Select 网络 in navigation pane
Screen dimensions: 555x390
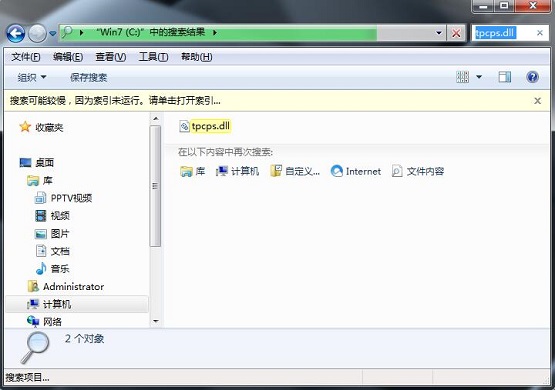(52, 322)
